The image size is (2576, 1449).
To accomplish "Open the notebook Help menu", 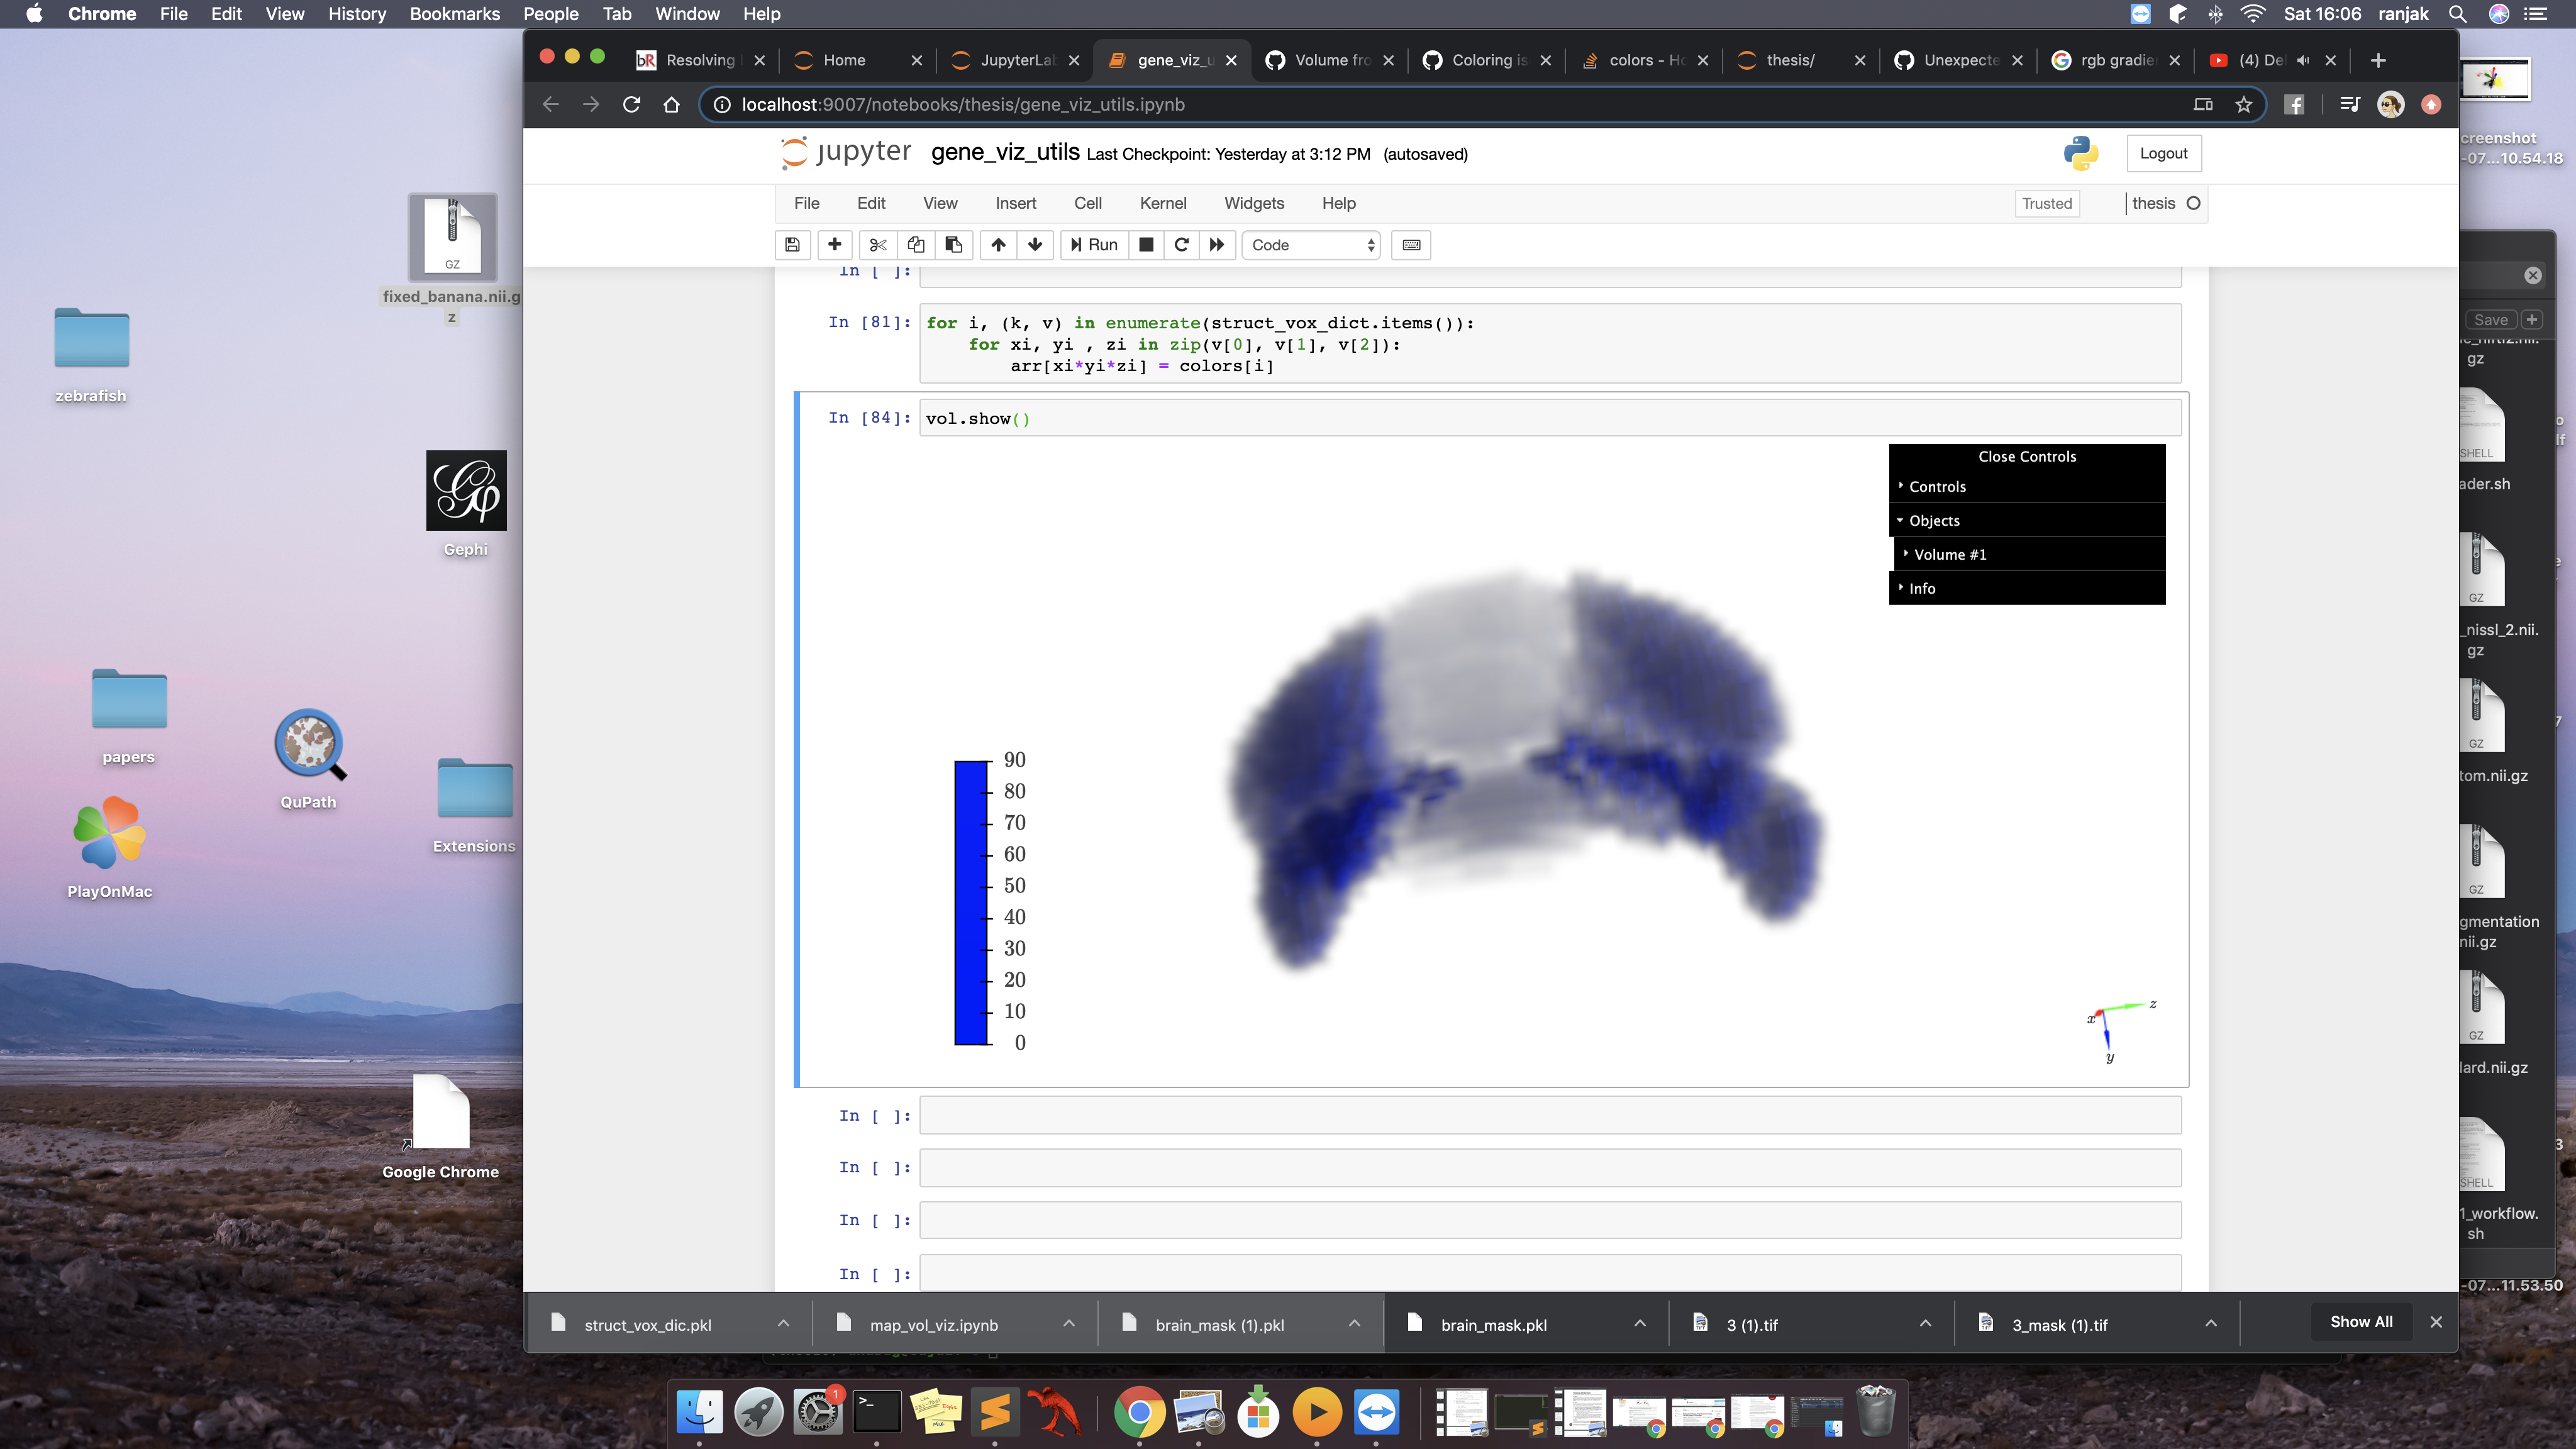I will click(x=1339, y=203).
